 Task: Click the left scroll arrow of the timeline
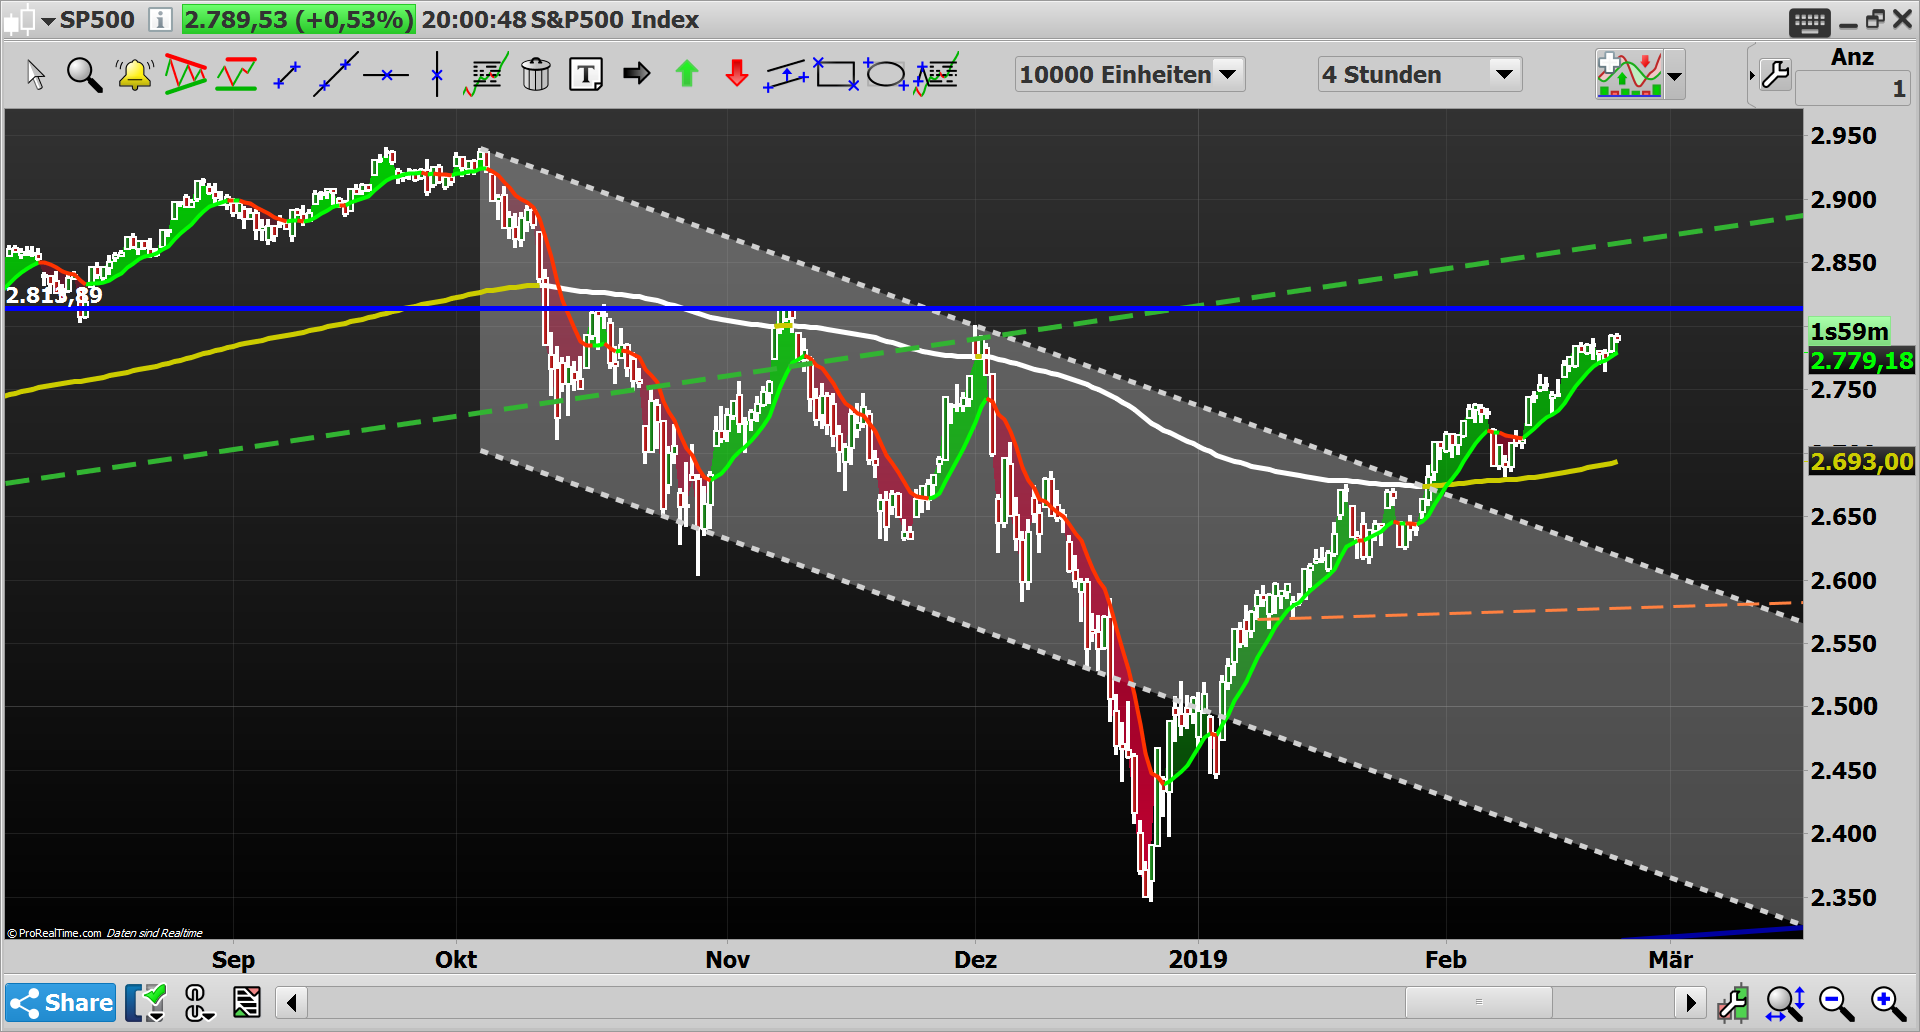pyautogui.click(x=292, y=1002)
